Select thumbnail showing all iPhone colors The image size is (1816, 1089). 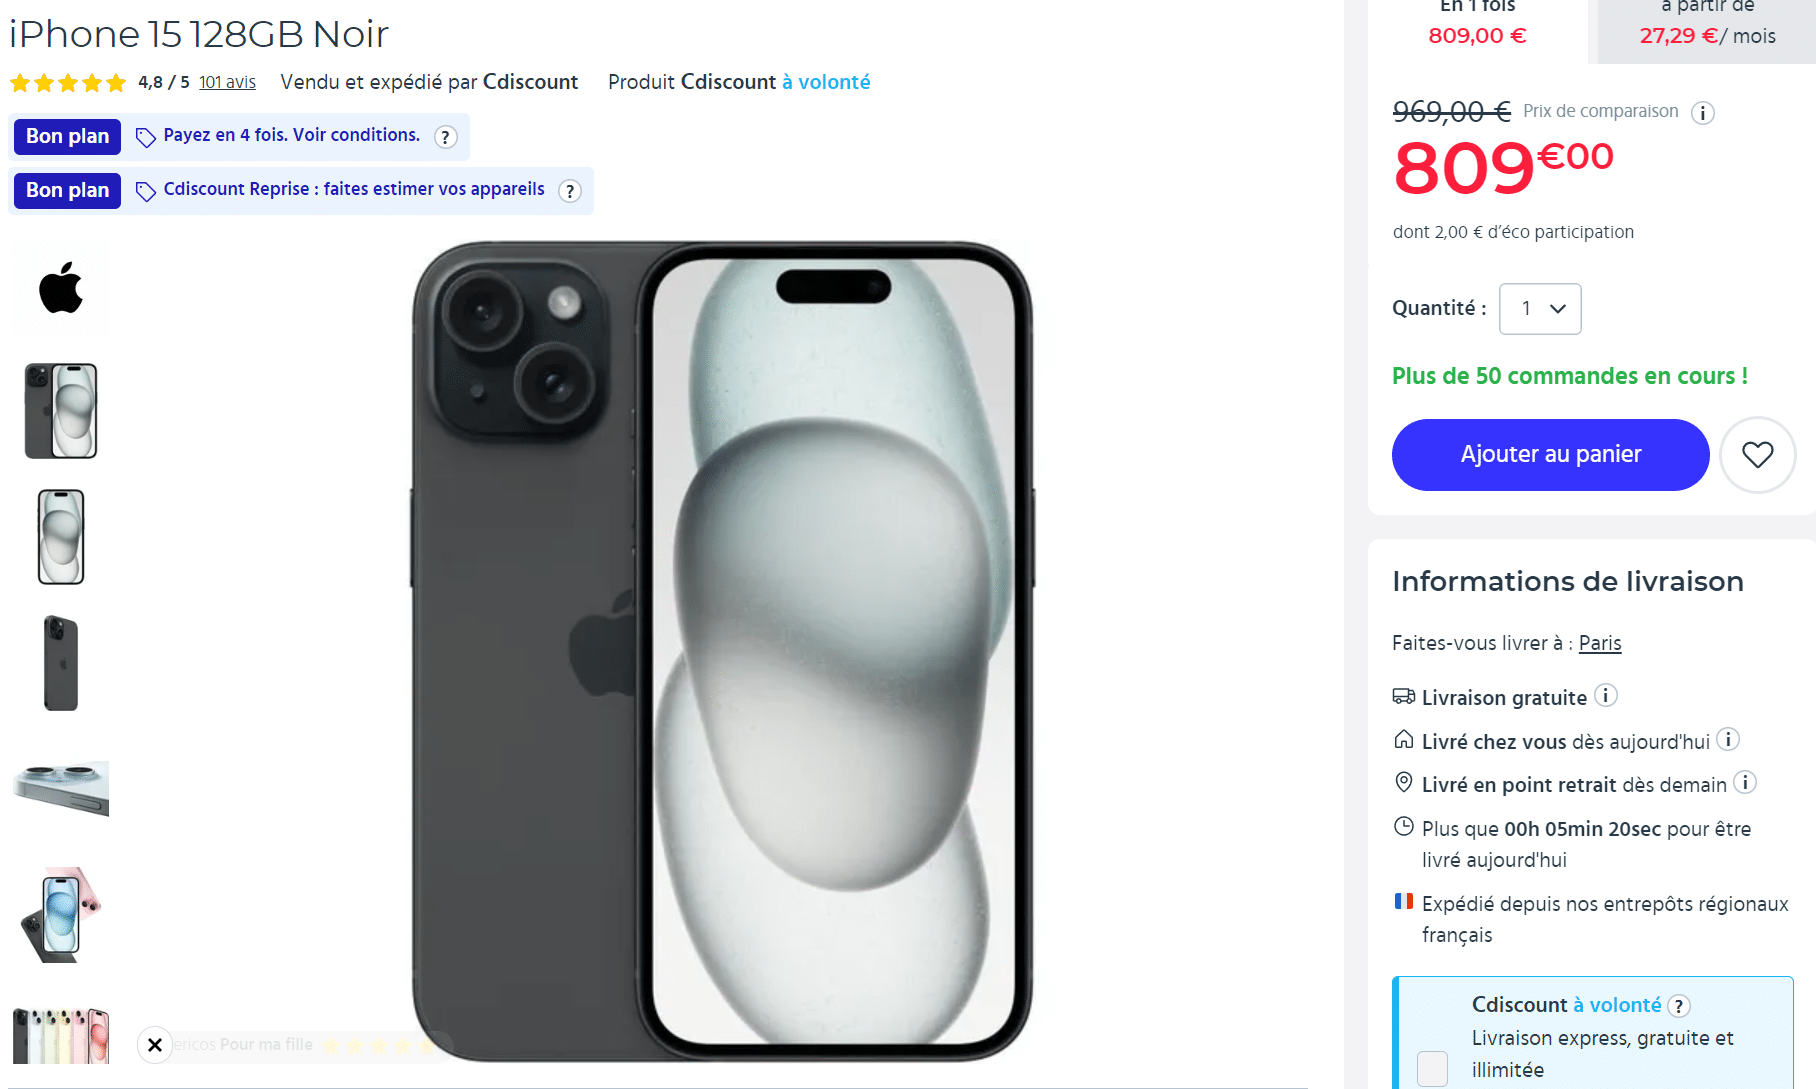point(61,1035)
